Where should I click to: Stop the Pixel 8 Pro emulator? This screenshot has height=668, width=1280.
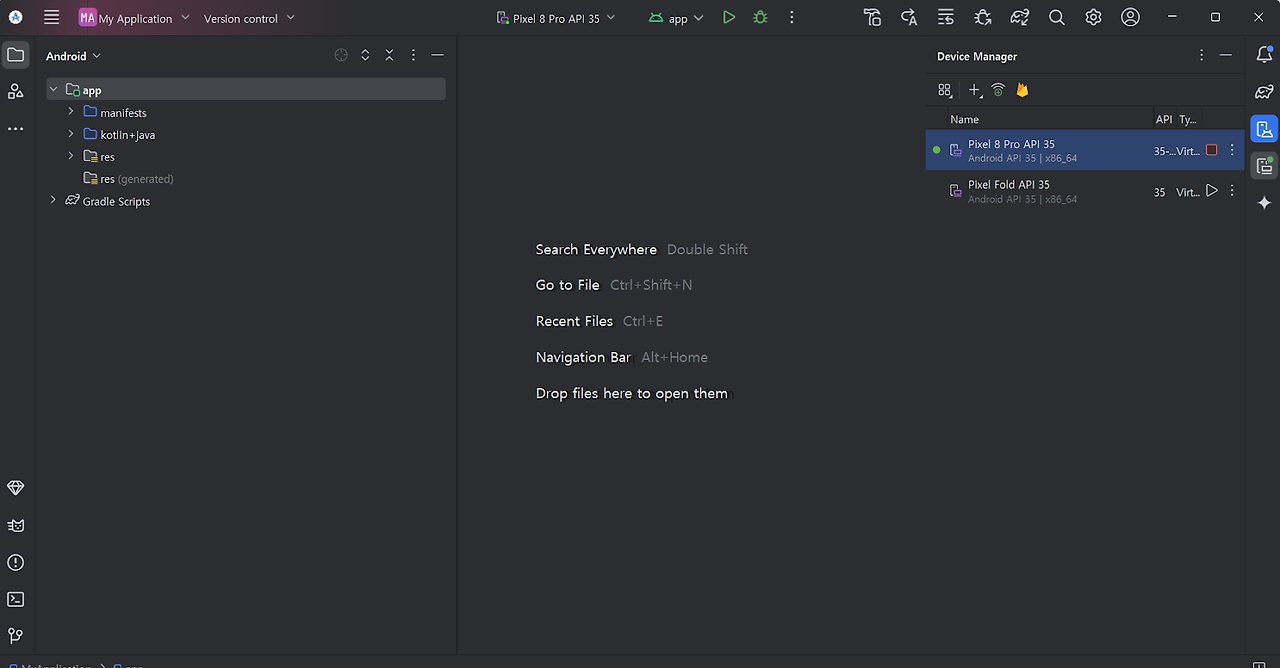[1210, 148]
